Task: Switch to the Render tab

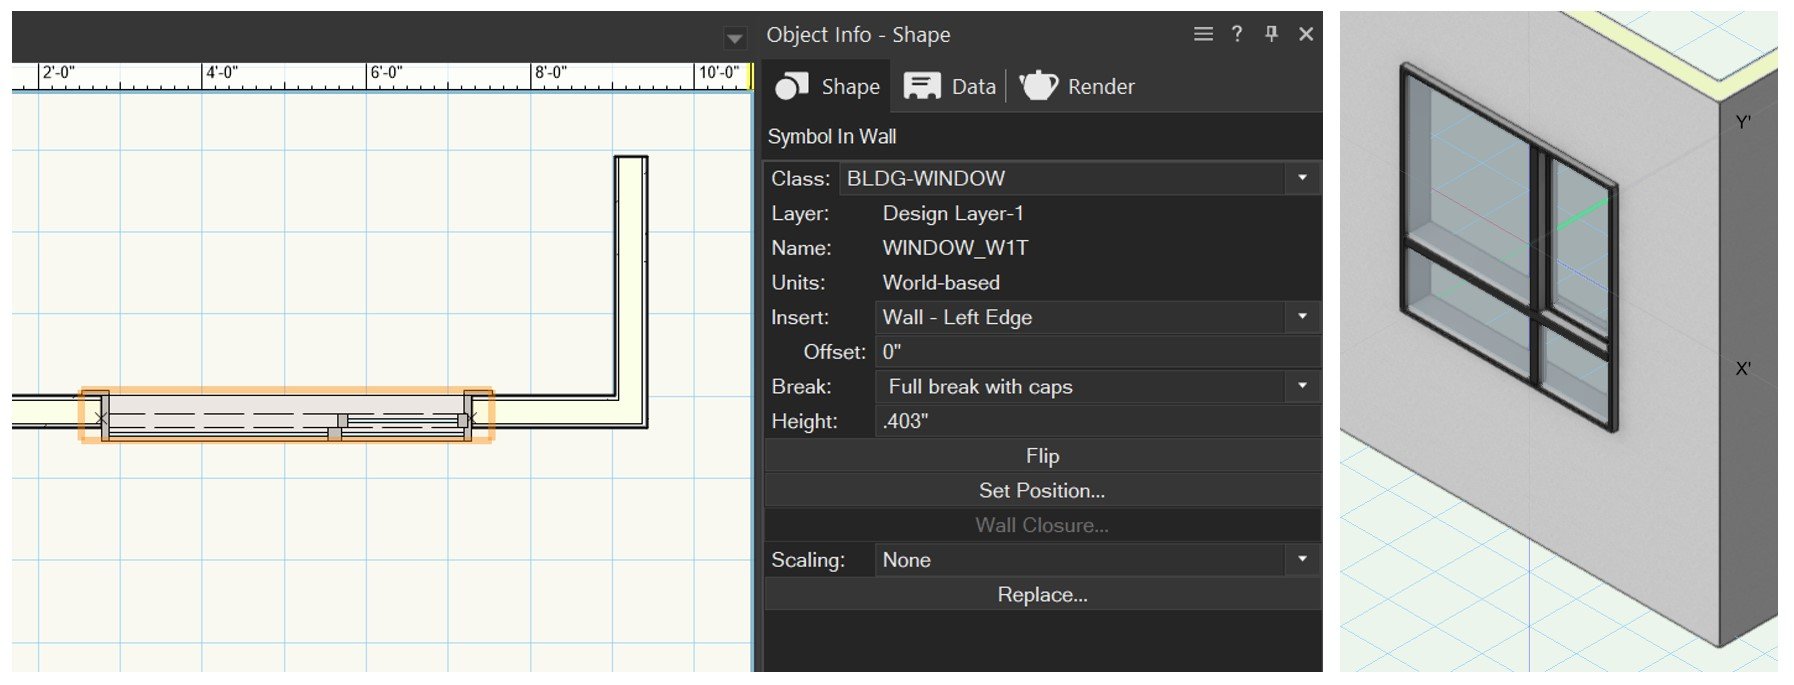Action: coord(1100,87)
